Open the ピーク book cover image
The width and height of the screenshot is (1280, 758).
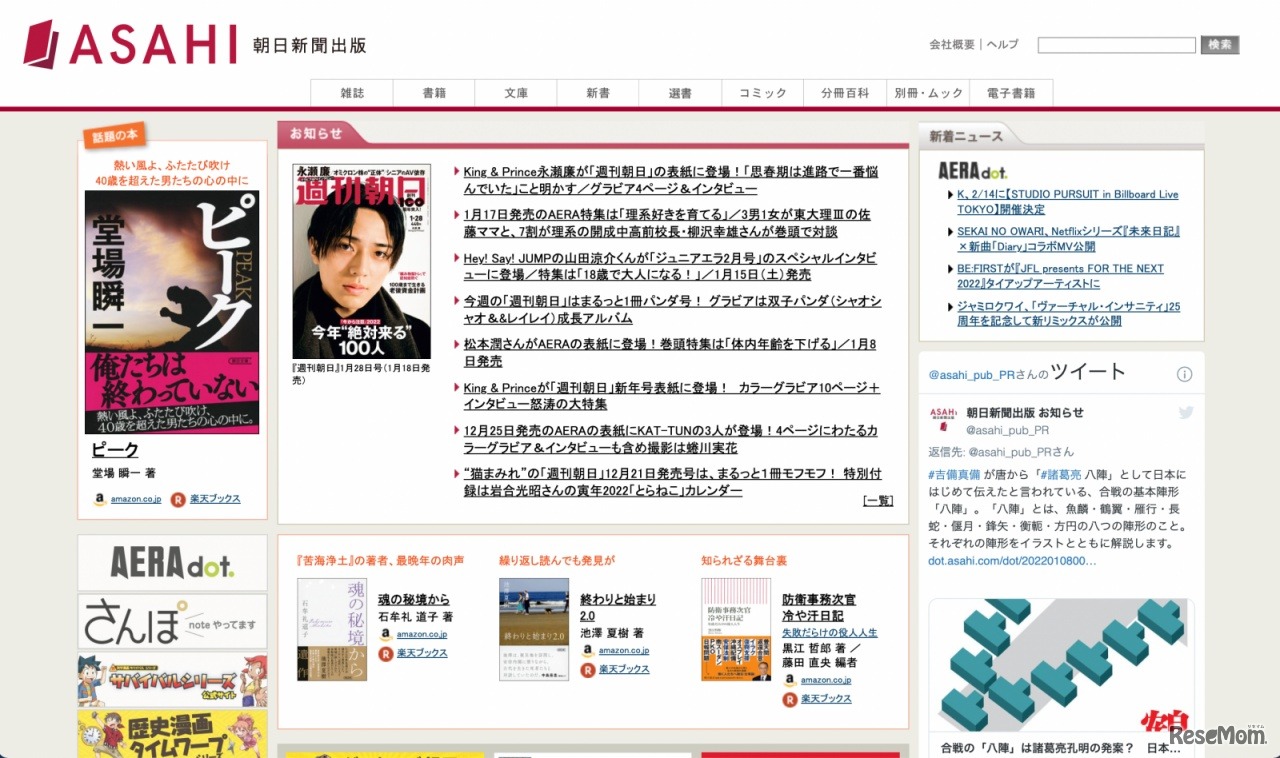[172, 312]
